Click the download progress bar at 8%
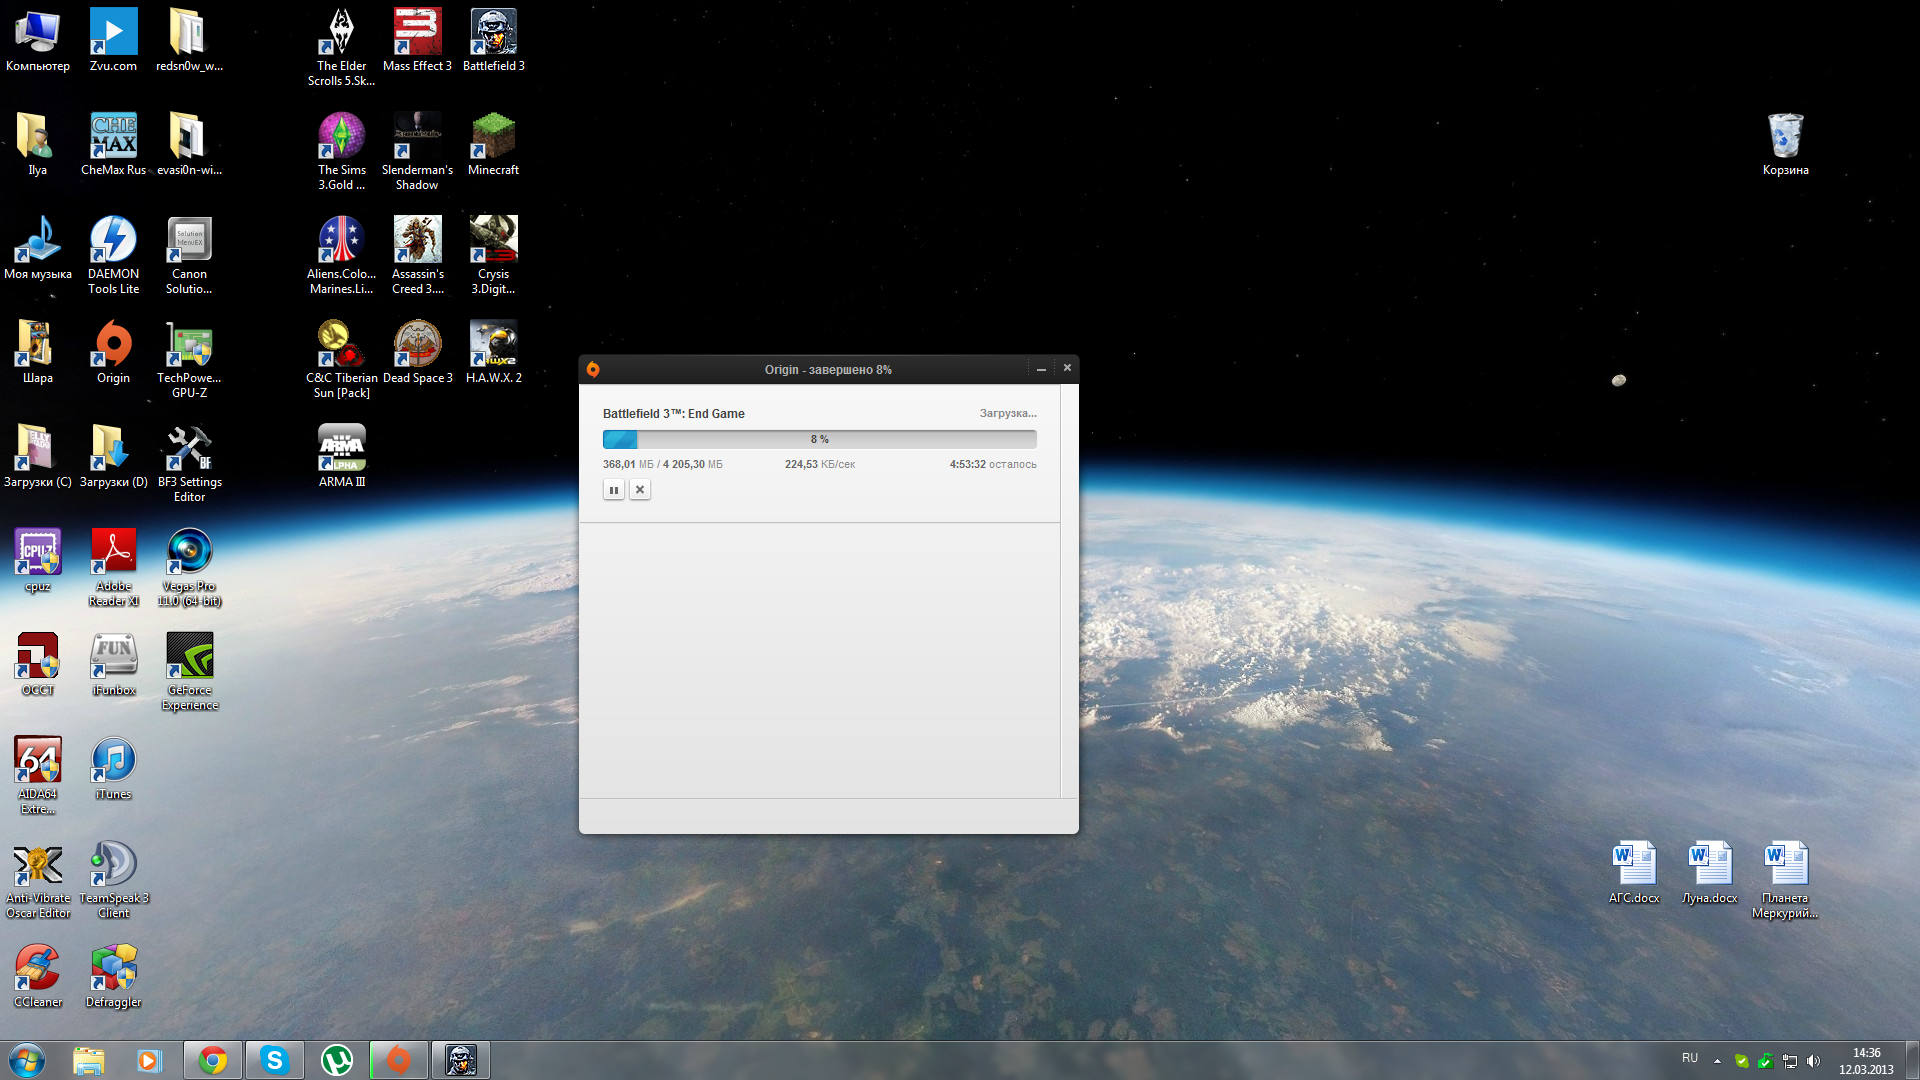This screenshot has height=1080, width=1920. click(x=819, y=439)
